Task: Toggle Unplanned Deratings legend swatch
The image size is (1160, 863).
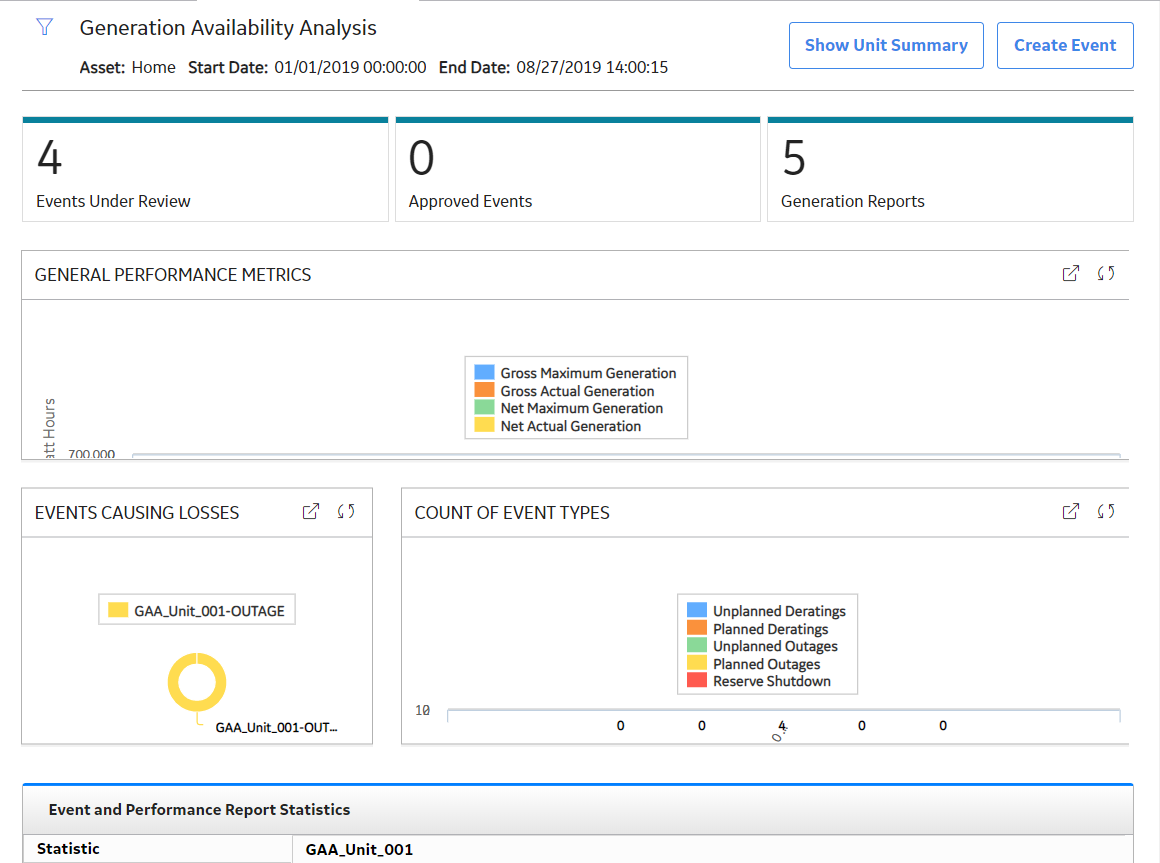Action: (697, 610)
